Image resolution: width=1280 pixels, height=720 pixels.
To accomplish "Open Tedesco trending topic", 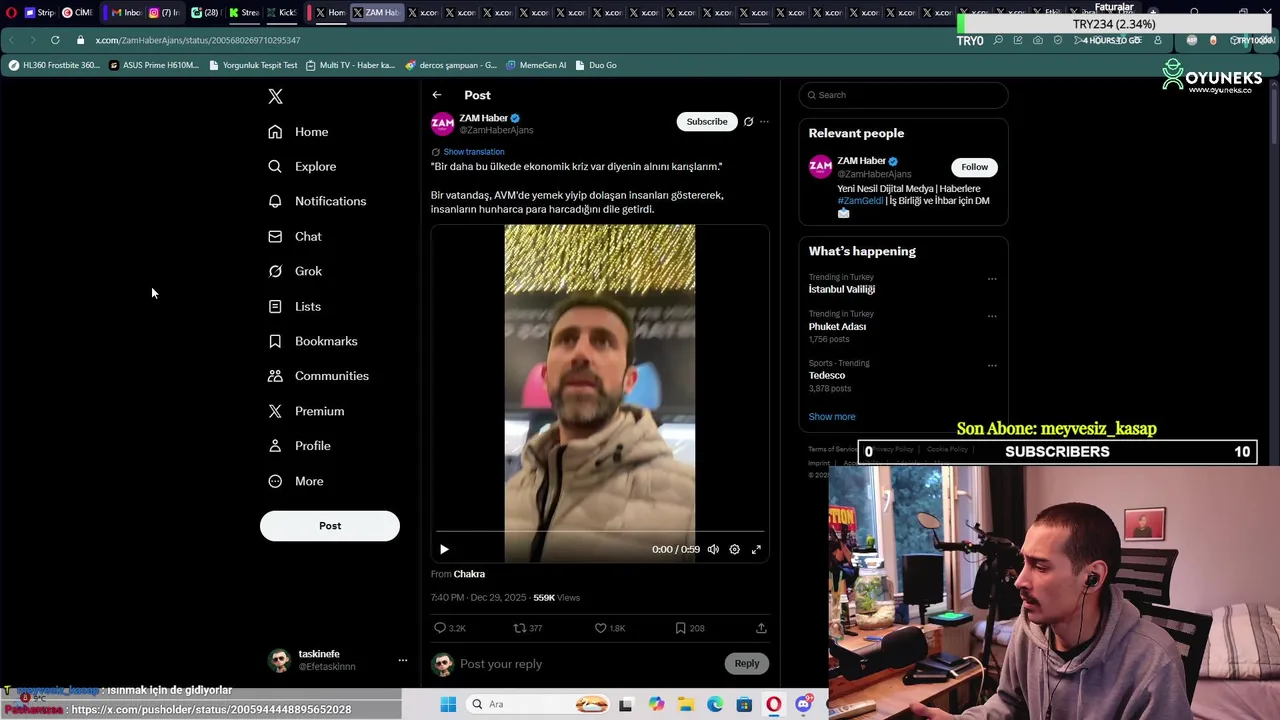I will [827, 375].
